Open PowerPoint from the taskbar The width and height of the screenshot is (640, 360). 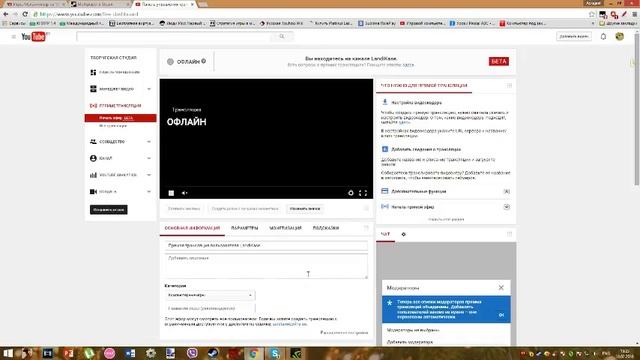pyautogui.click(x=68, y=353)
